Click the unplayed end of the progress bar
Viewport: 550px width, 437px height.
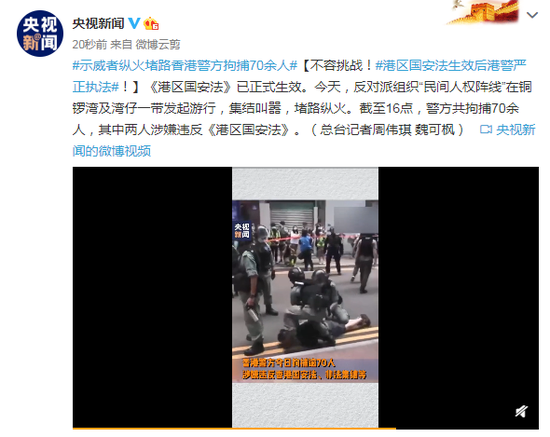pos(467,428)
